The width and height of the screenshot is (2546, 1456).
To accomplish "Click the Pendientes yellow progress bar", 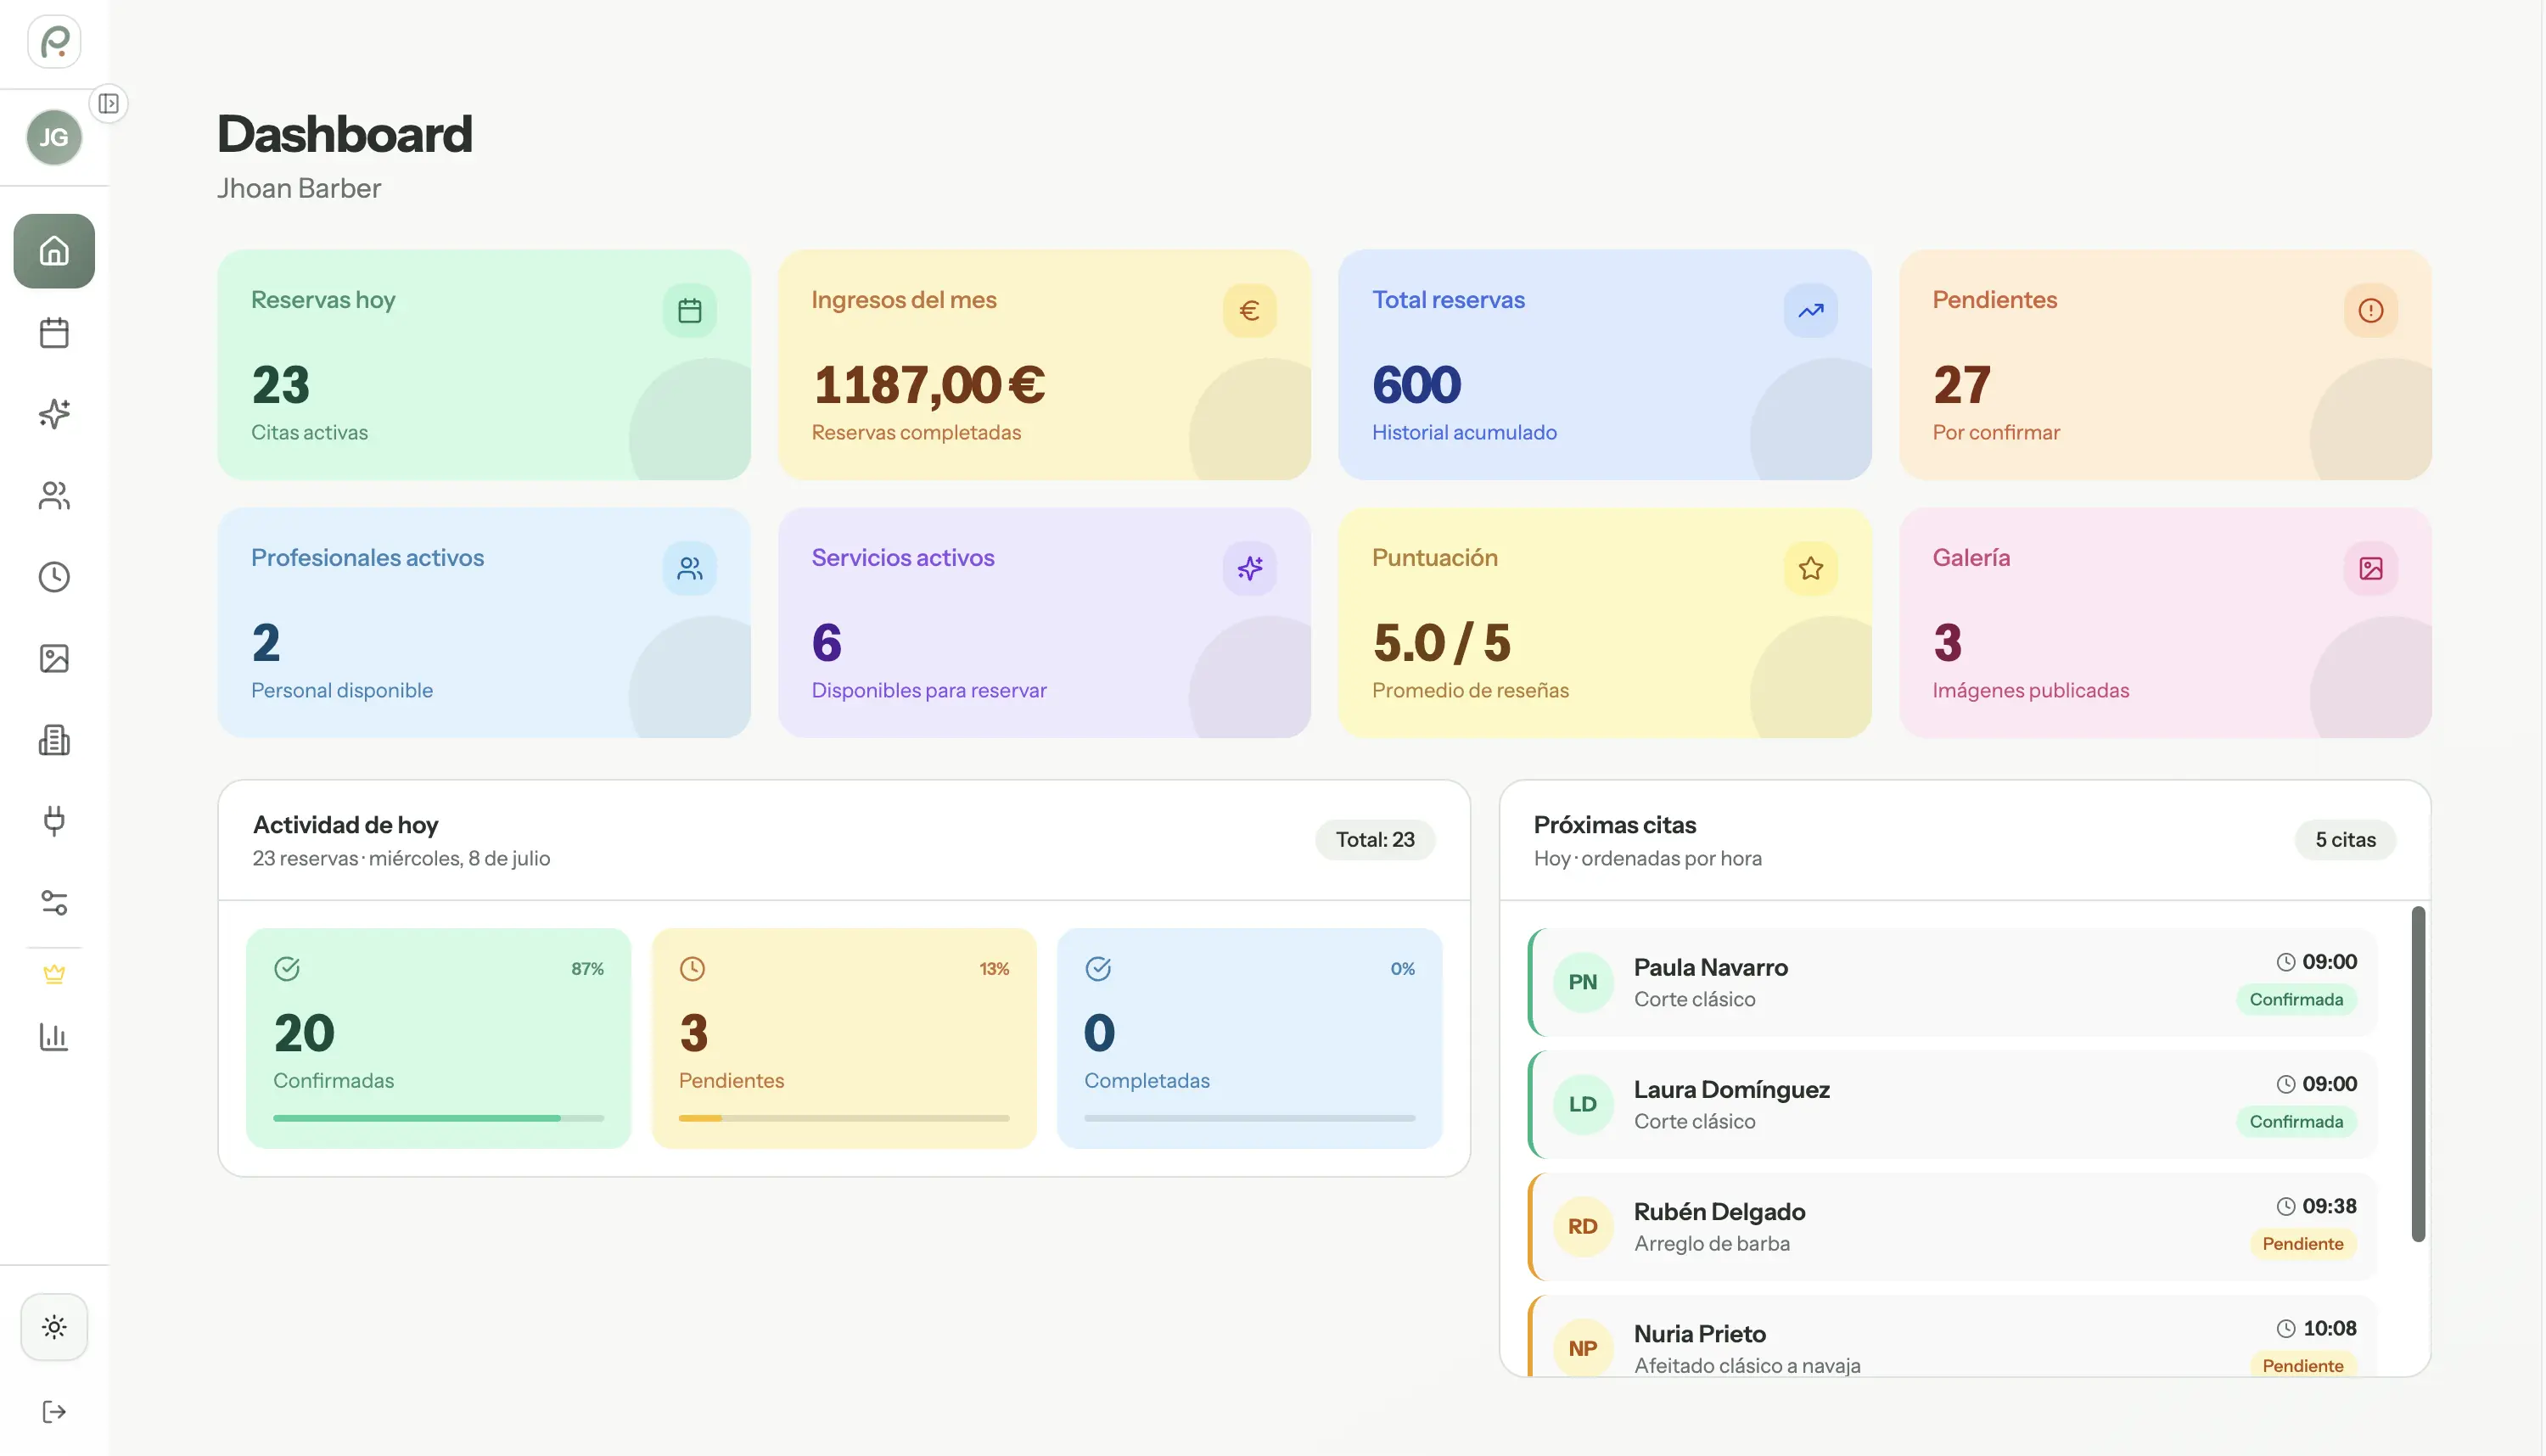I will point(844,1118).
